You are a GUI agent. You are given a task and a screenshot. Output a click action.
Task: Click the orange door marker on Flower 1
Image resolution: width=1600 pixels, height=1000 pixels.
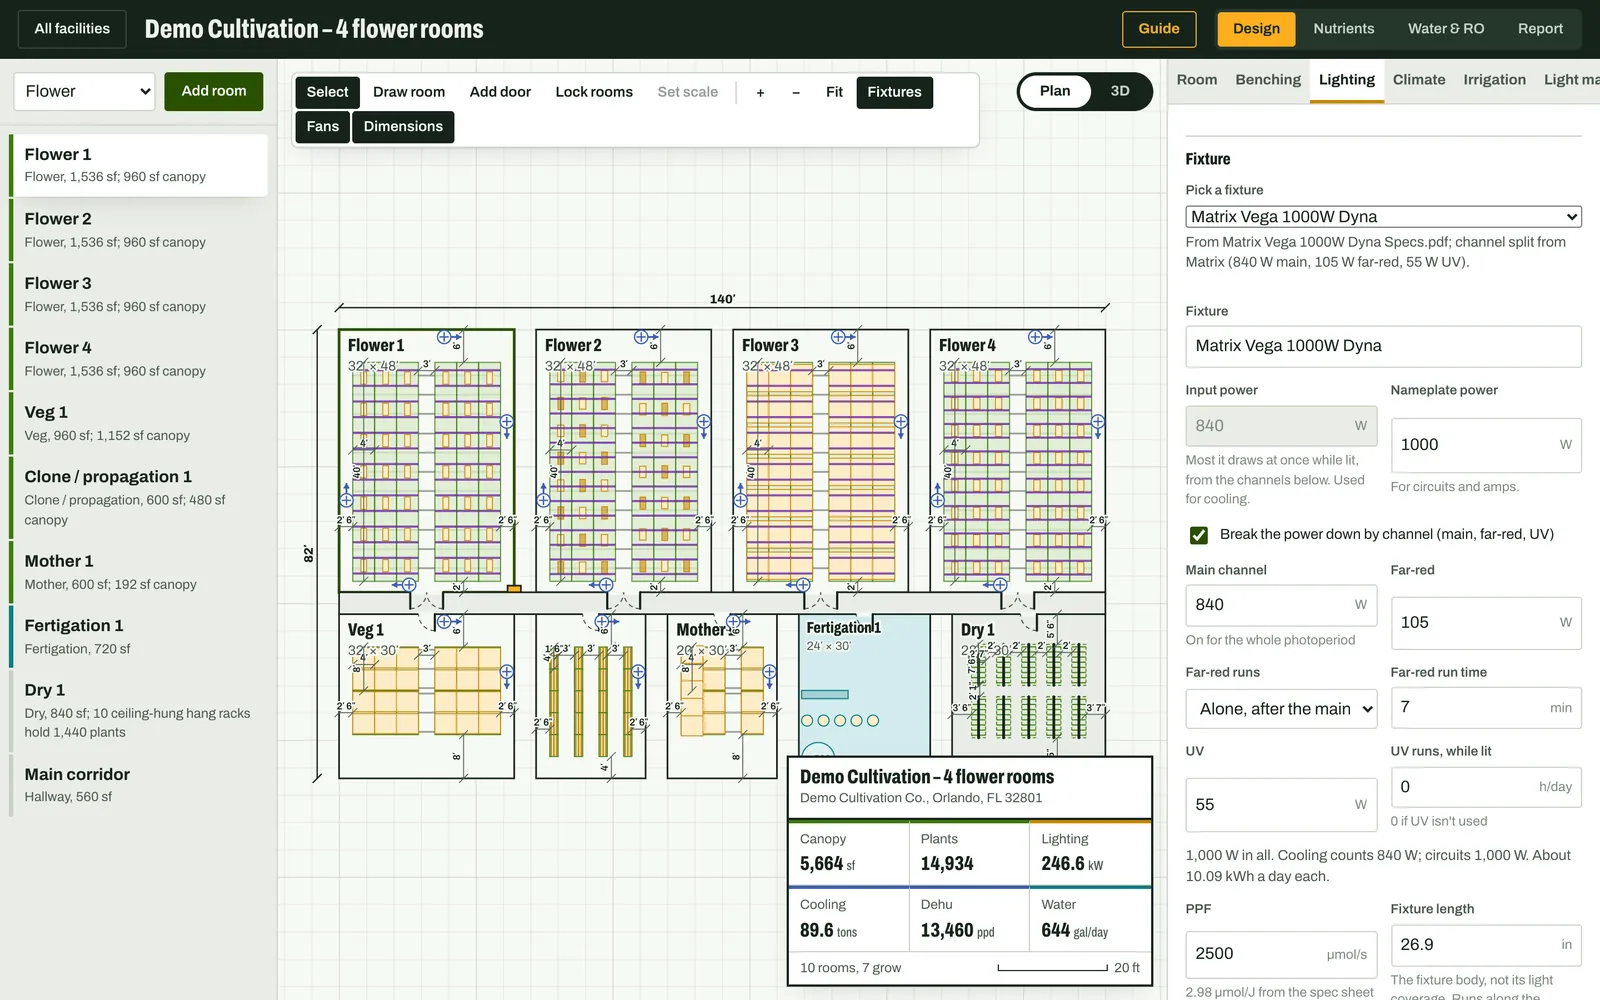(514, 589)
